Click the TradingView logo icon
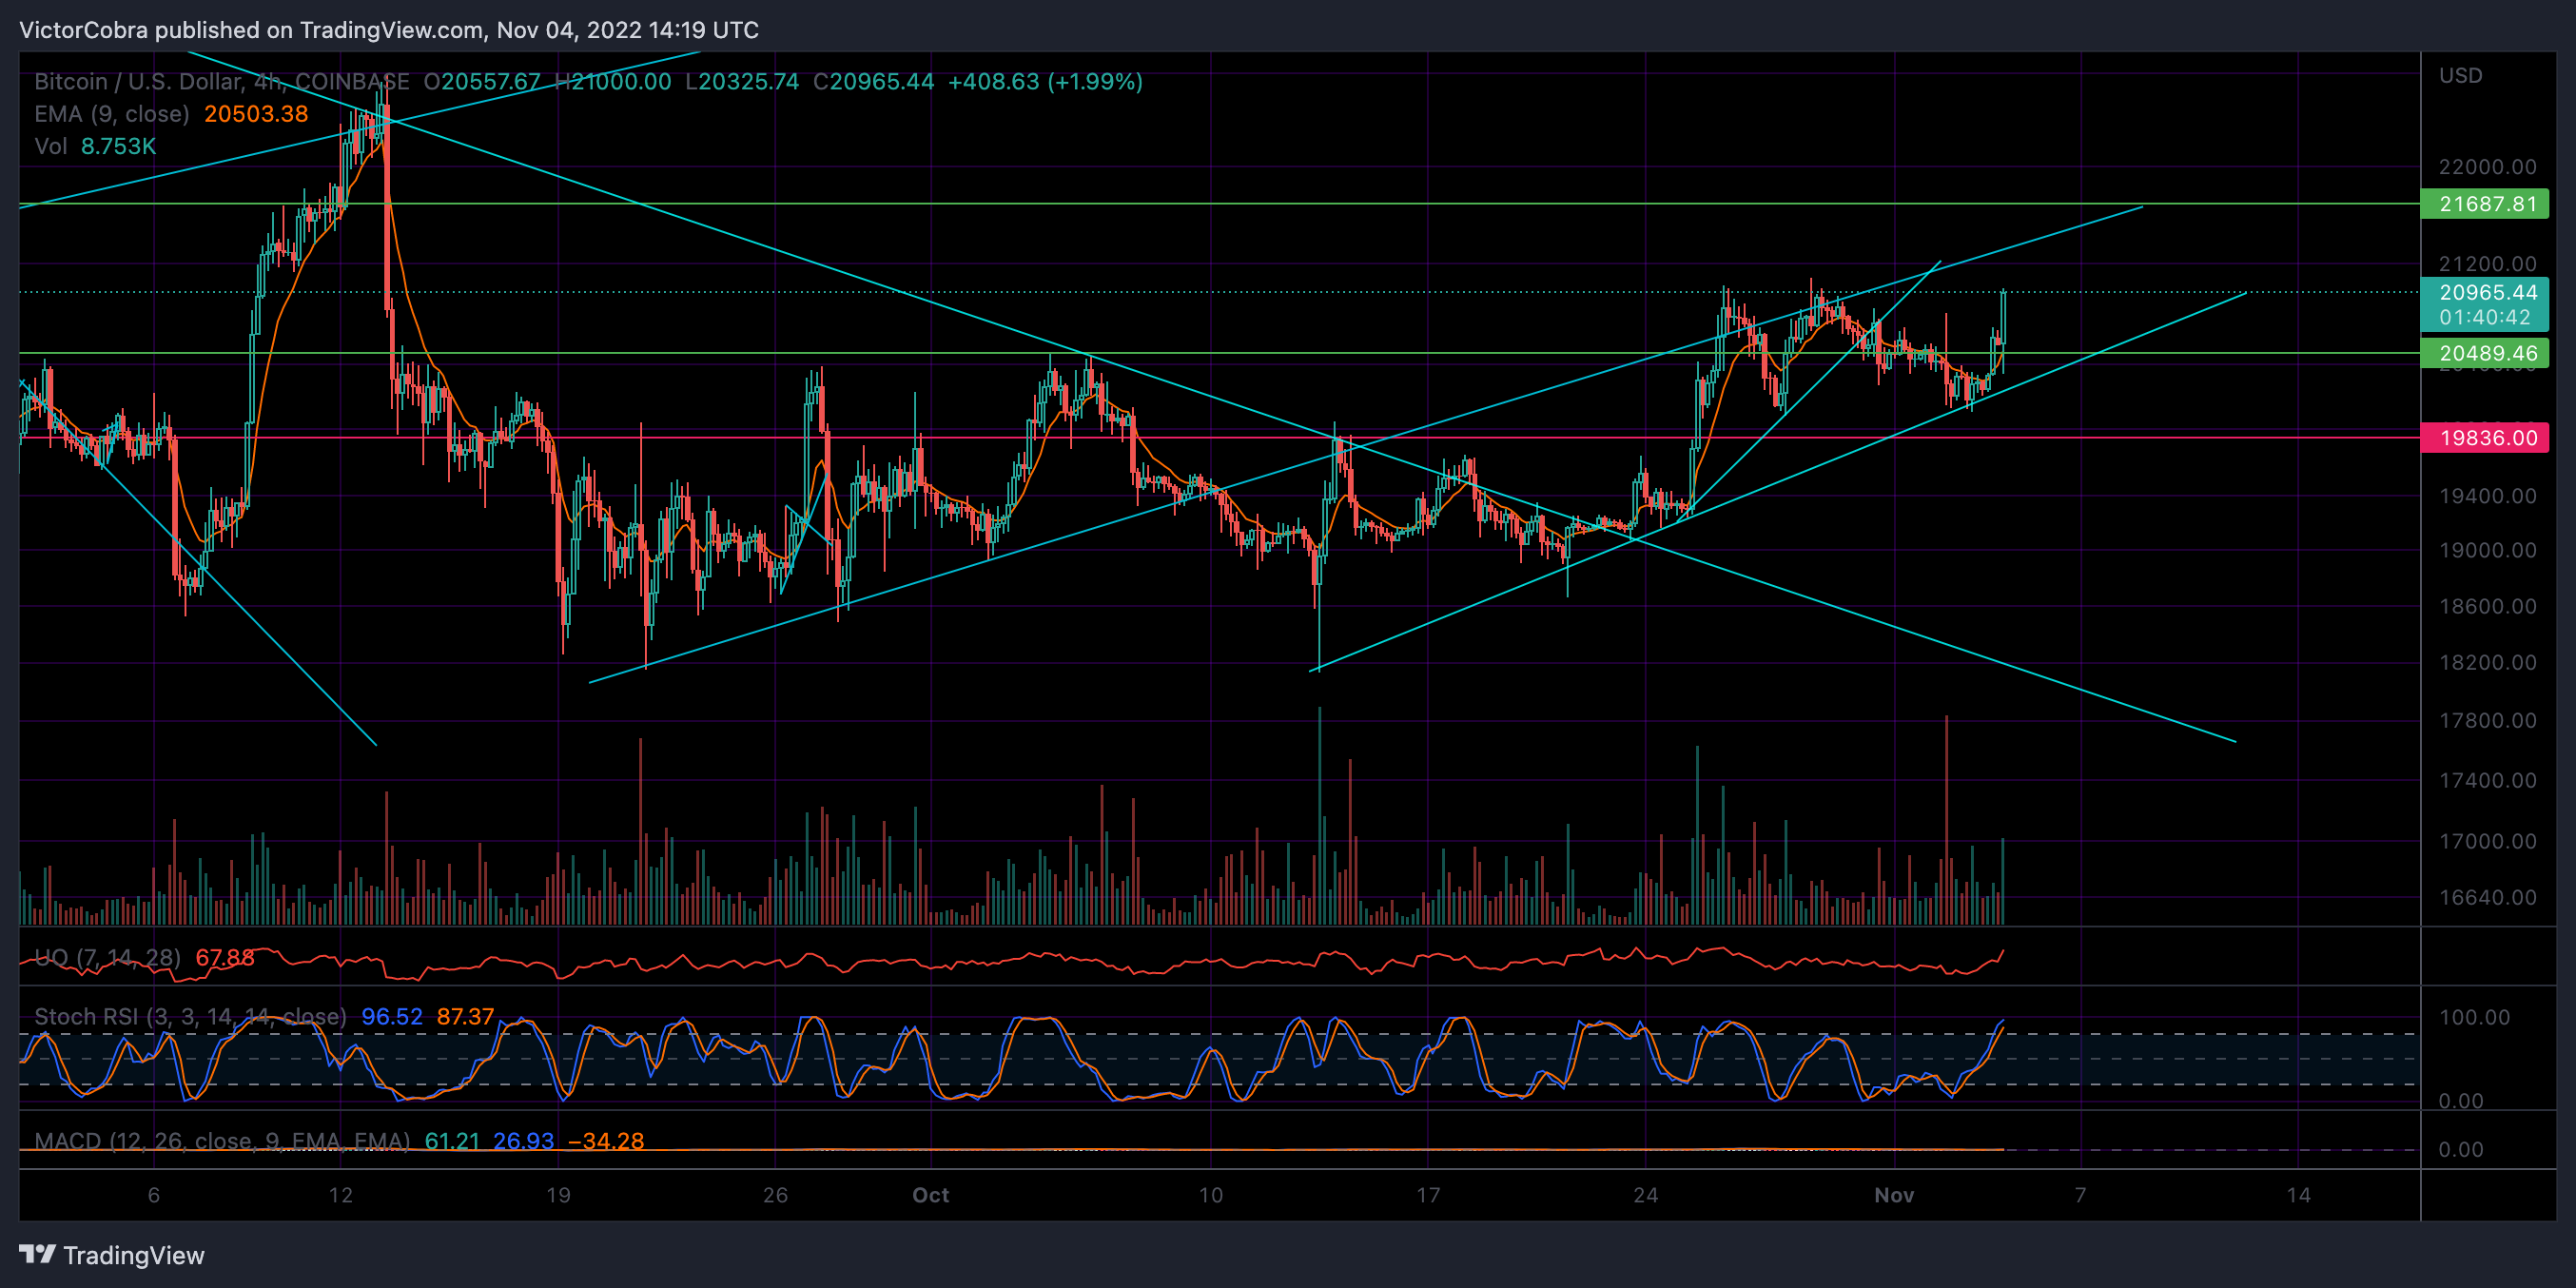The image size is (2576, 1288). 37,1254
